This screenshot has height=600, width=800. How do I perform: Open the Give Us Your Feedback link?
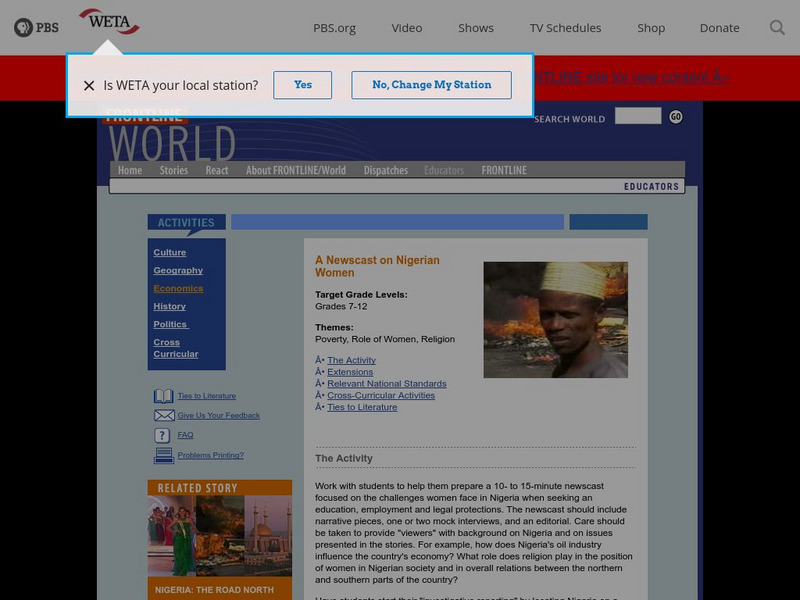pos(218,415)
